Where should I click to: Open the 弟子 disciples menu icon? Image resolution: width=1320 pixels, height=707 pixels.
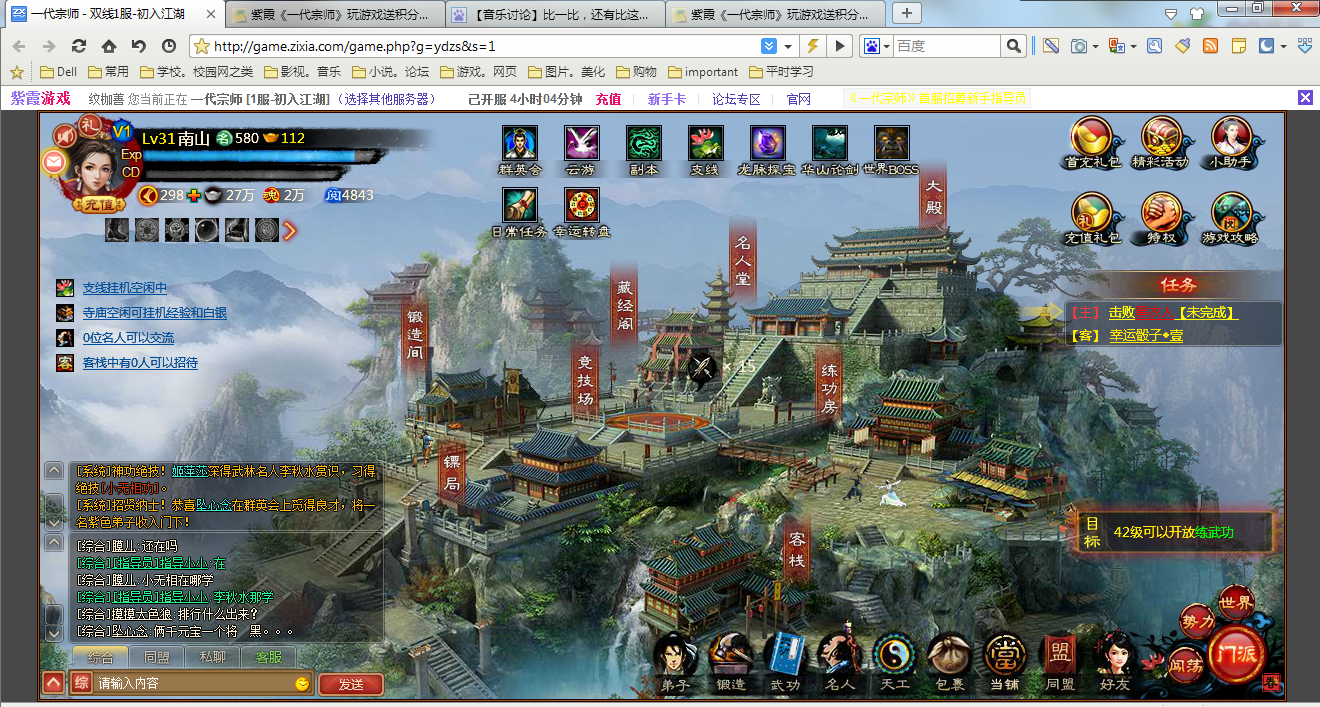tap(674, 662)
